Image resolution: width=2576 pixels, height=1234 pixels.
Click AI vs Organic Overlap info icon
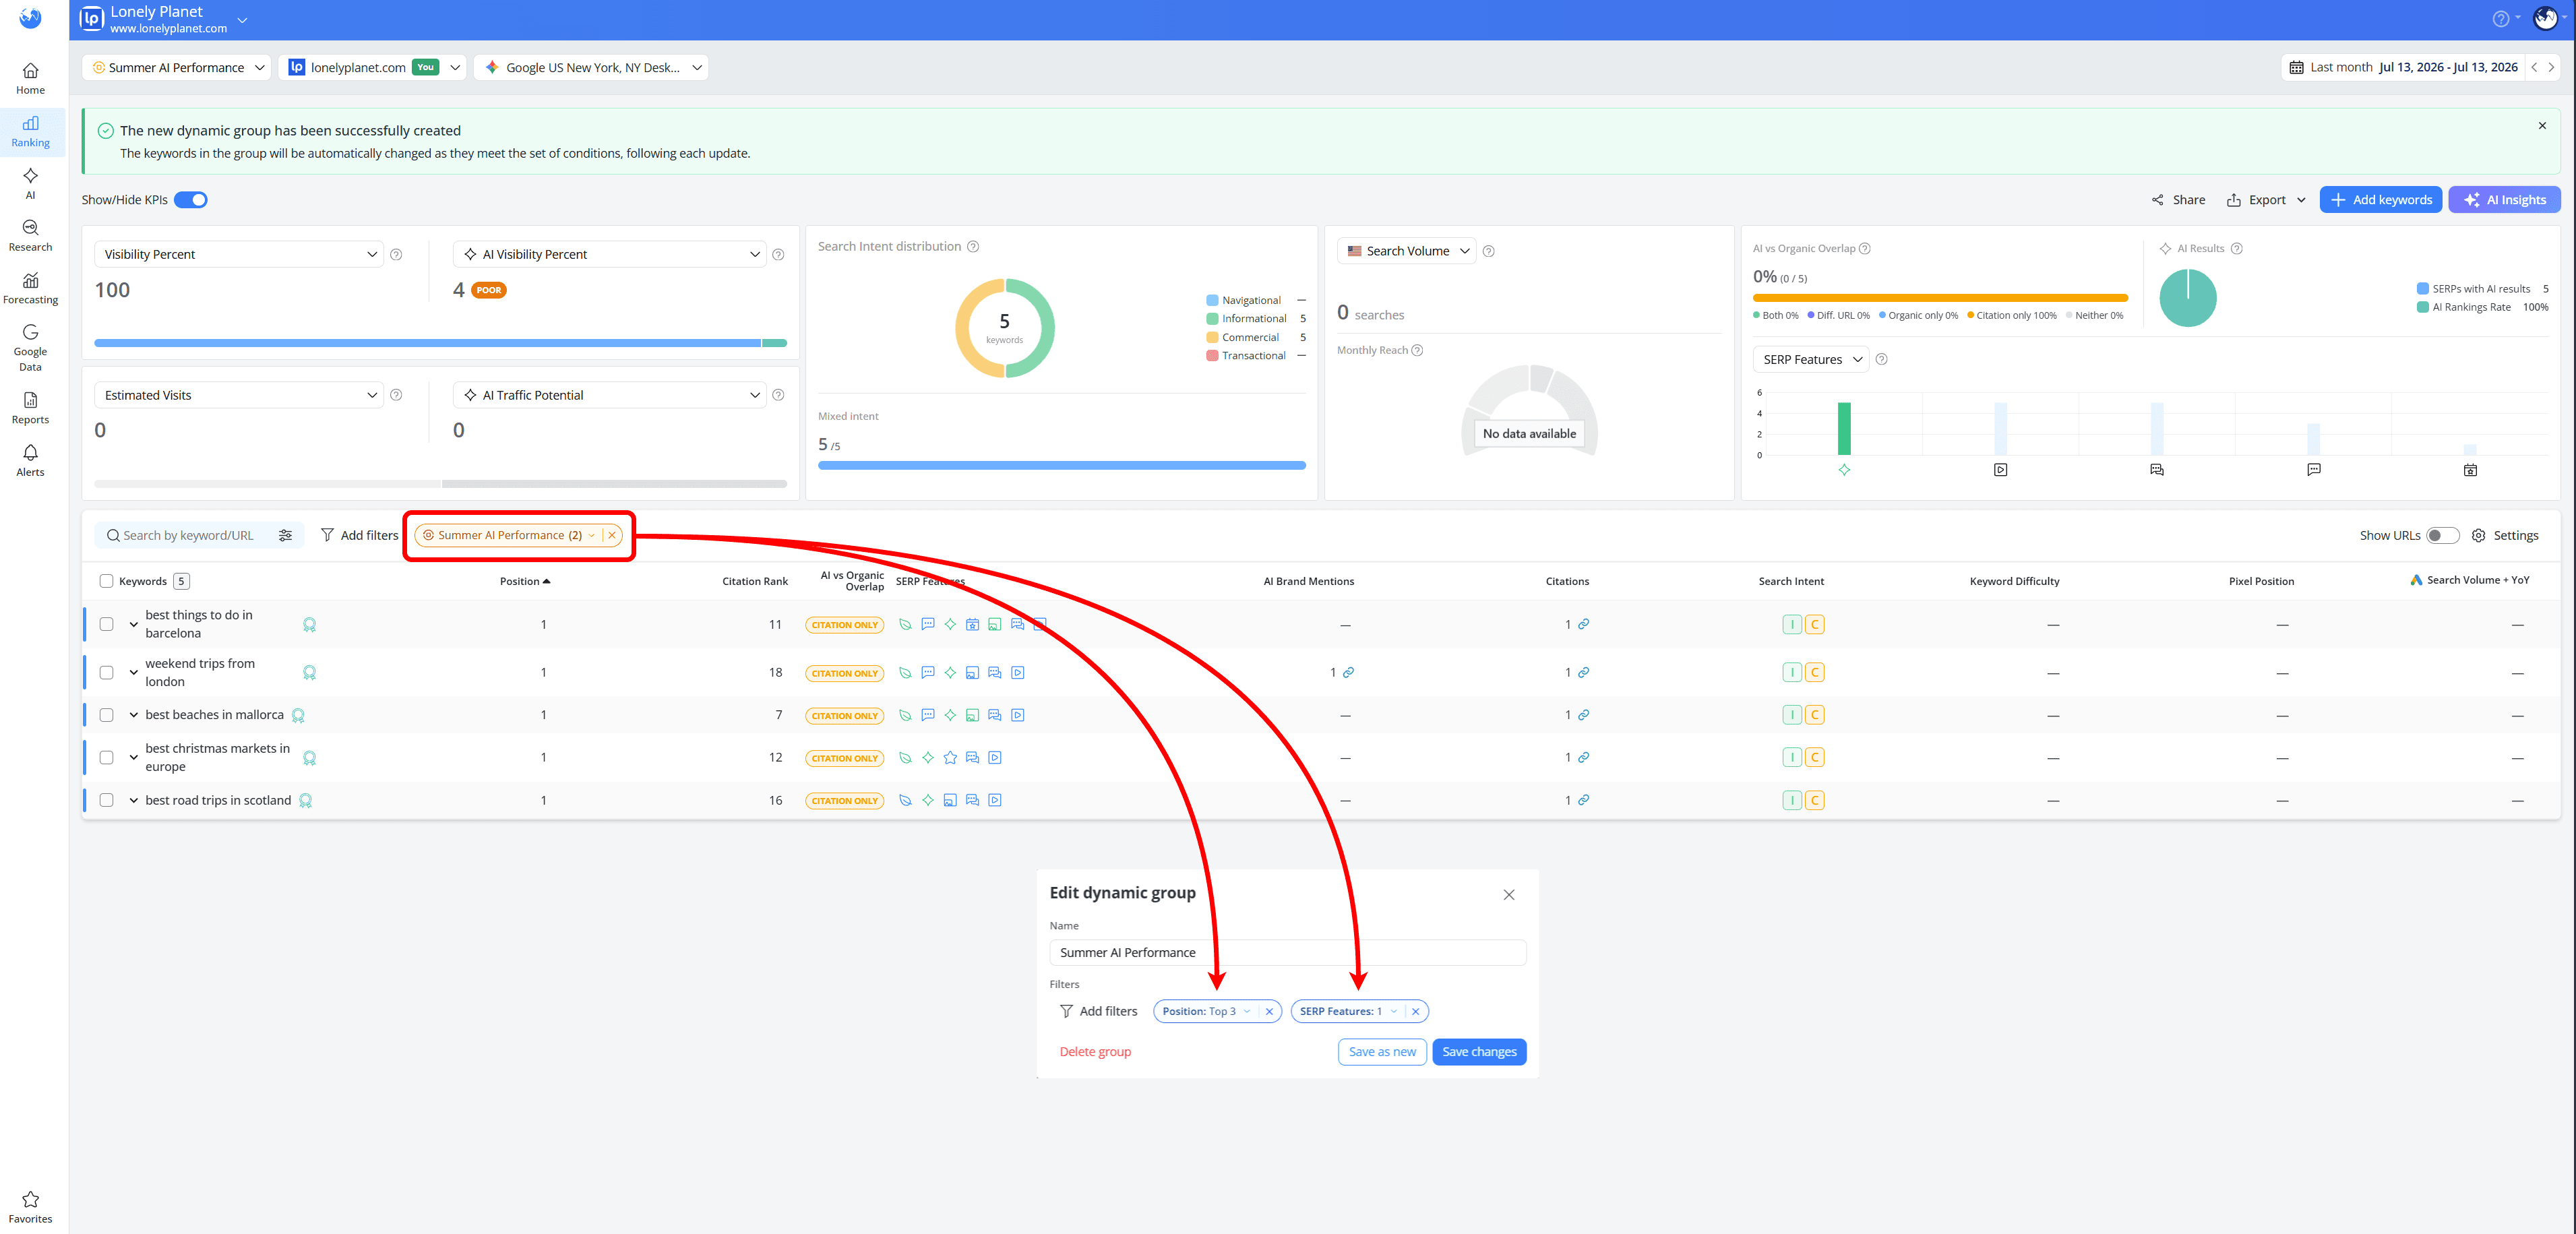[x=1864, y=249]
